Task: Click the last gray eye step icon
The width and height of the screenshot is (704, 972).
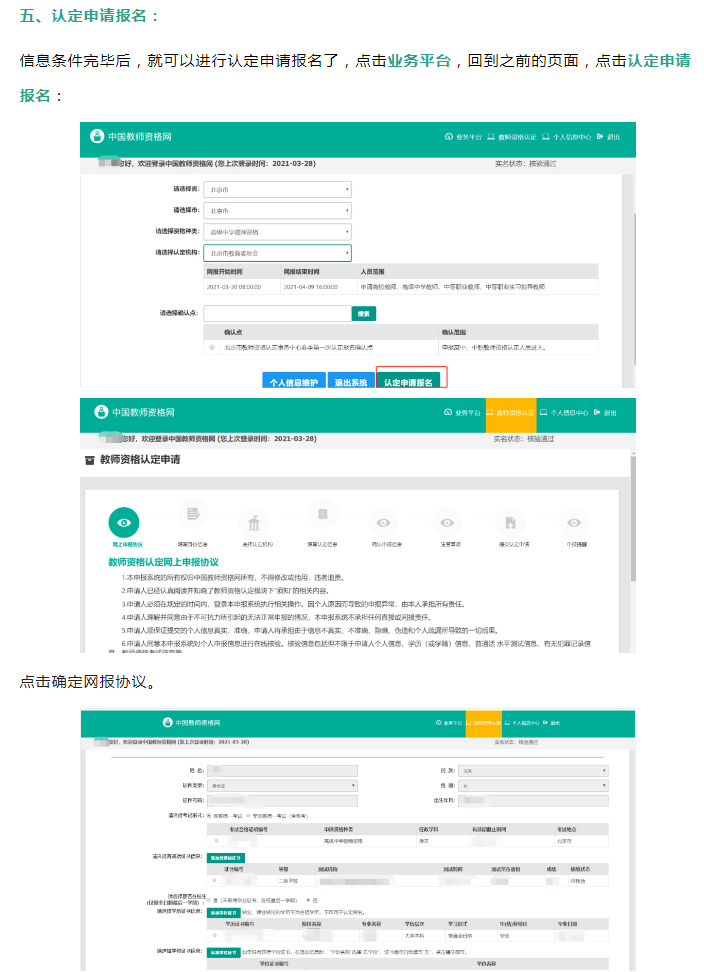Action: pyautogui.click(x=574, y=523)
